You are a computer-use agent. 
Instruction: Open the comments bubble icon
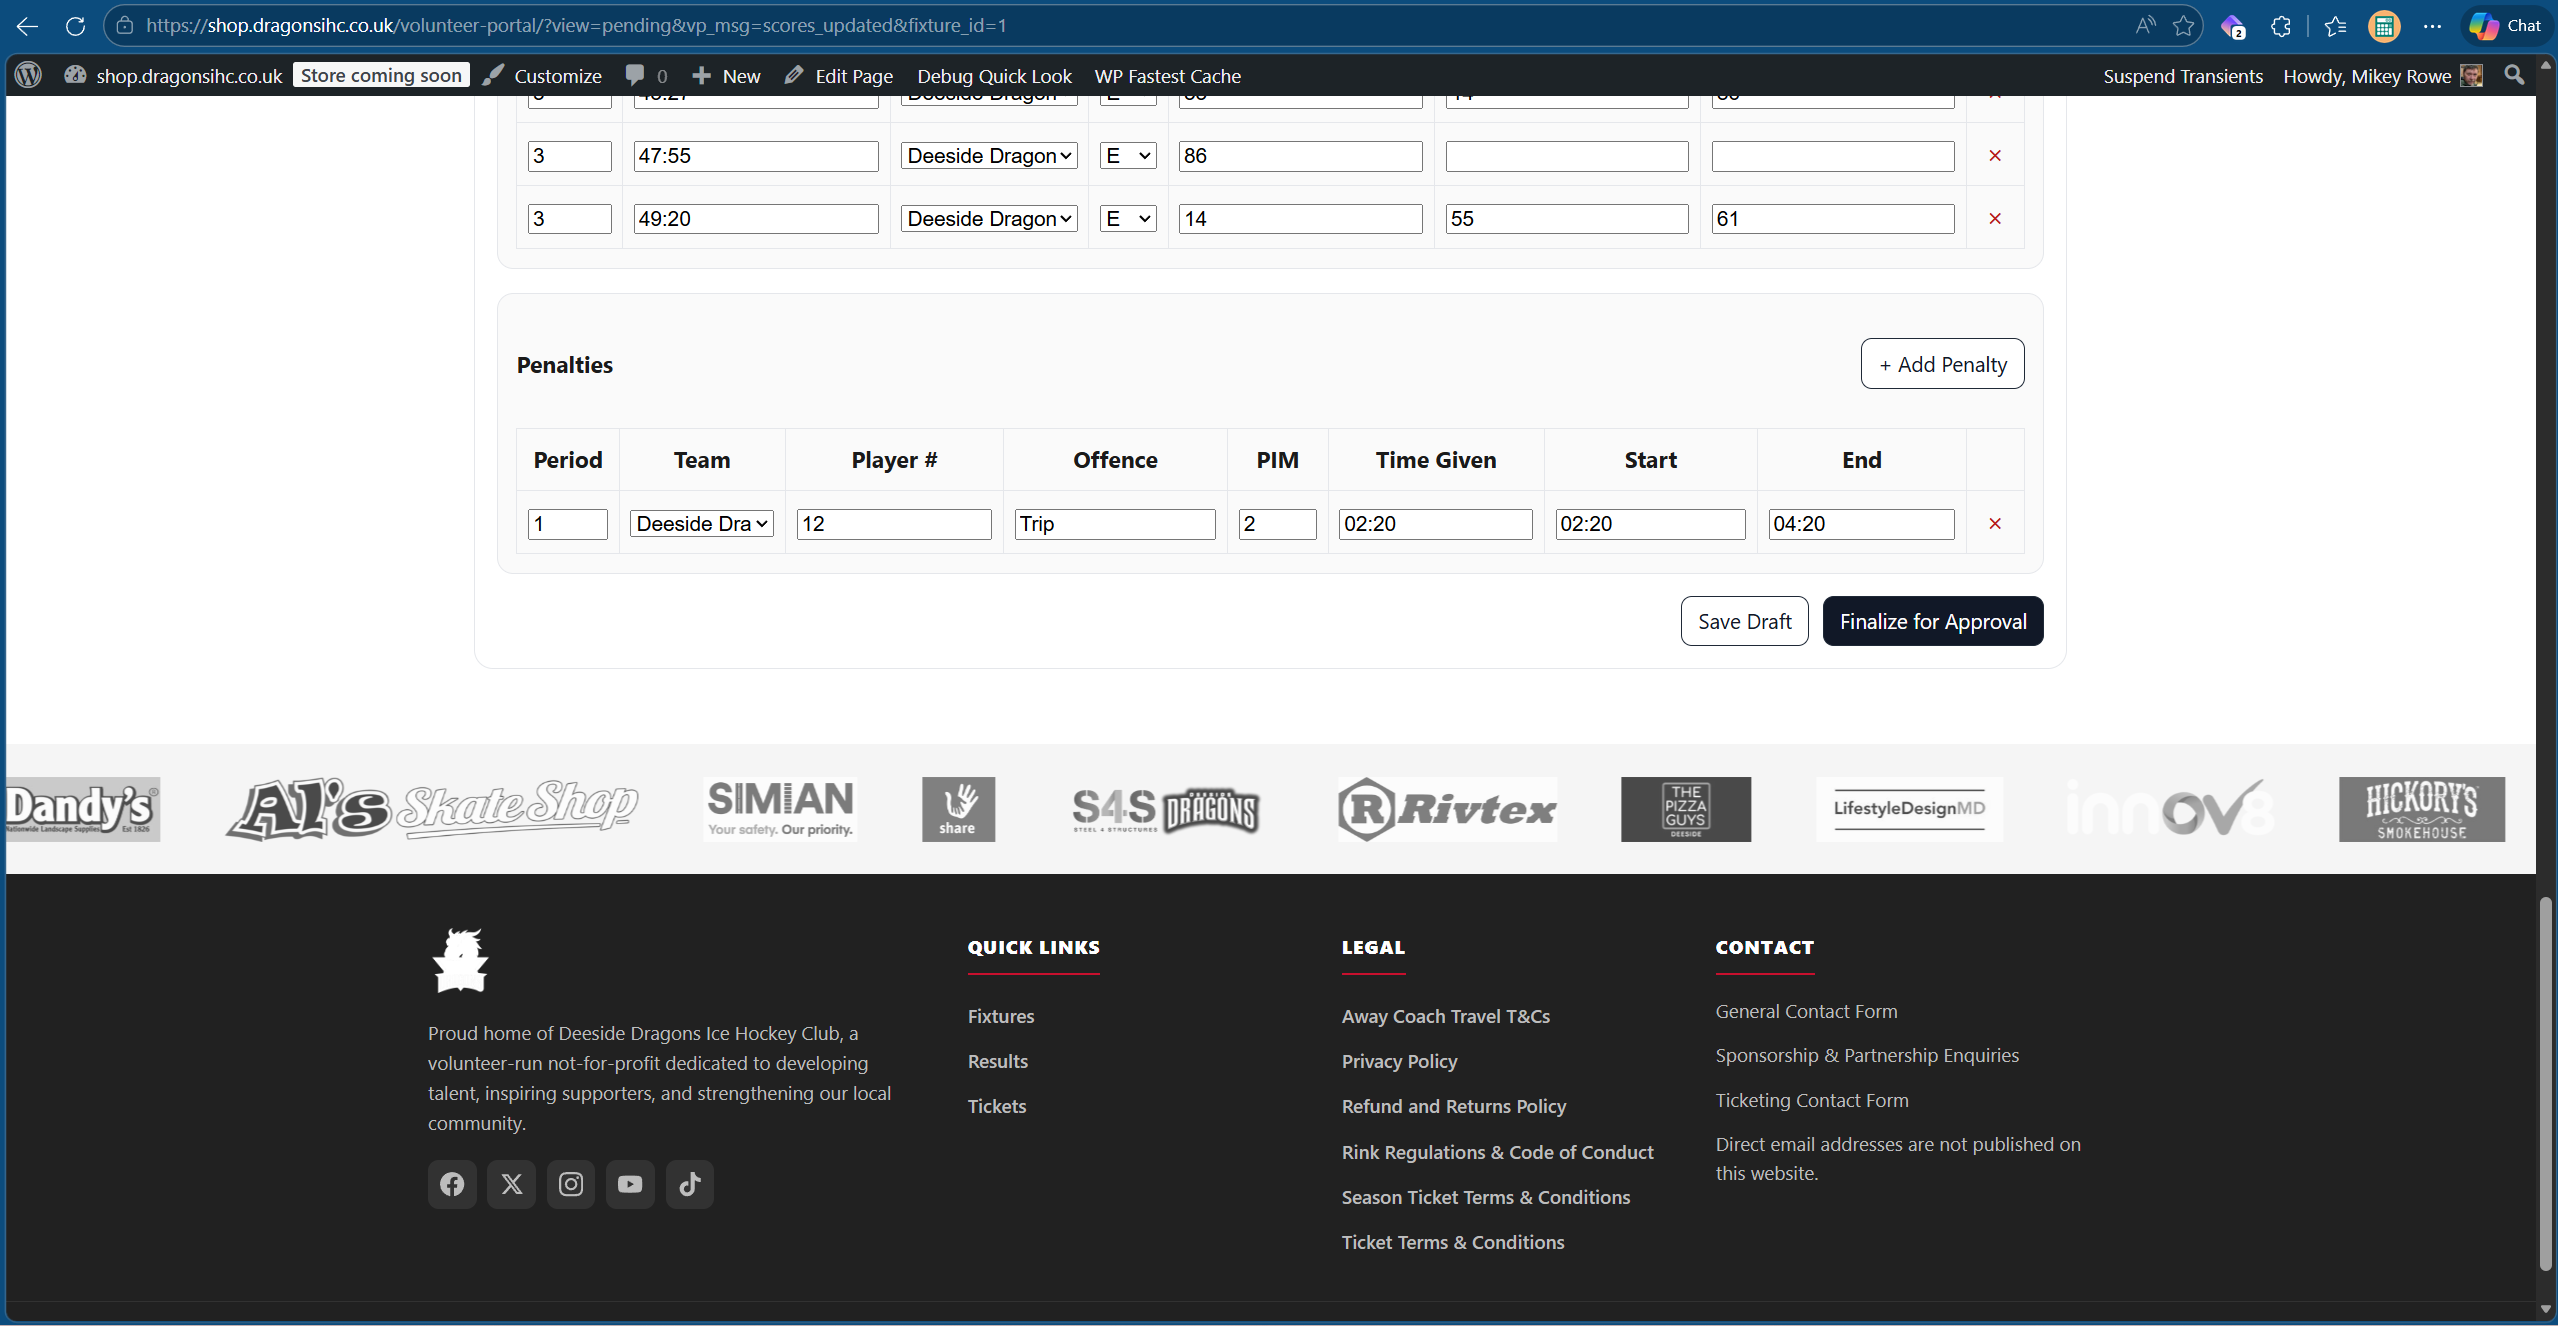pos(636,74)
